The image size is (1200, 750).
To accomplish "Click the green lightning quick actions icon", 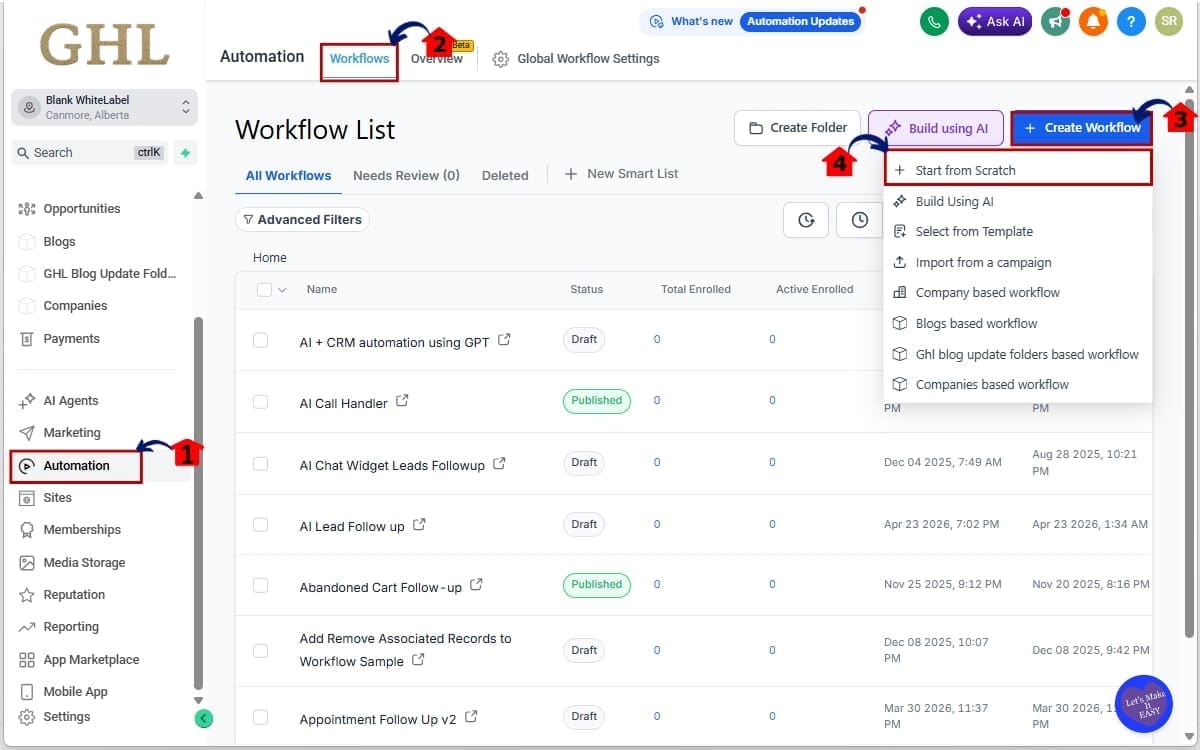I will tap(184, 153).
